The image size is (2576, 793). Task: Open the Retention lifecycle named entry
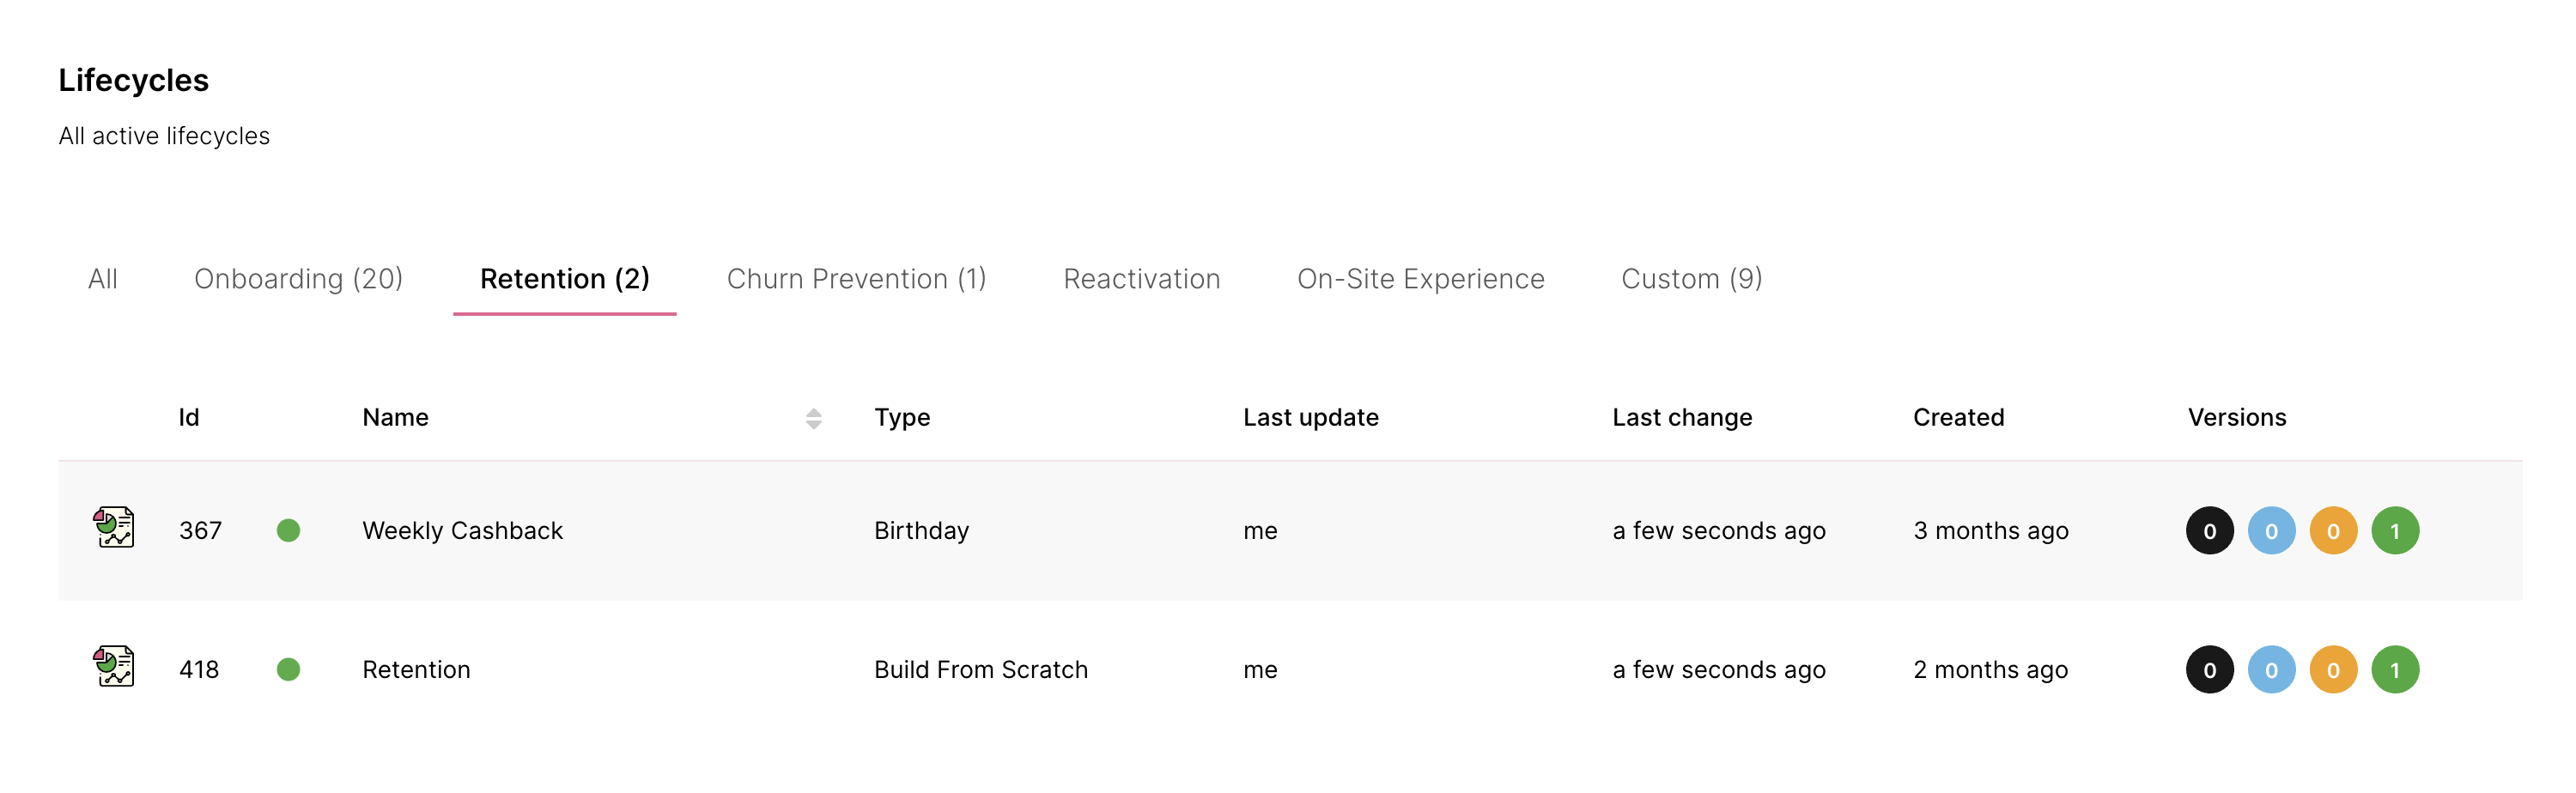pos(416,669)
